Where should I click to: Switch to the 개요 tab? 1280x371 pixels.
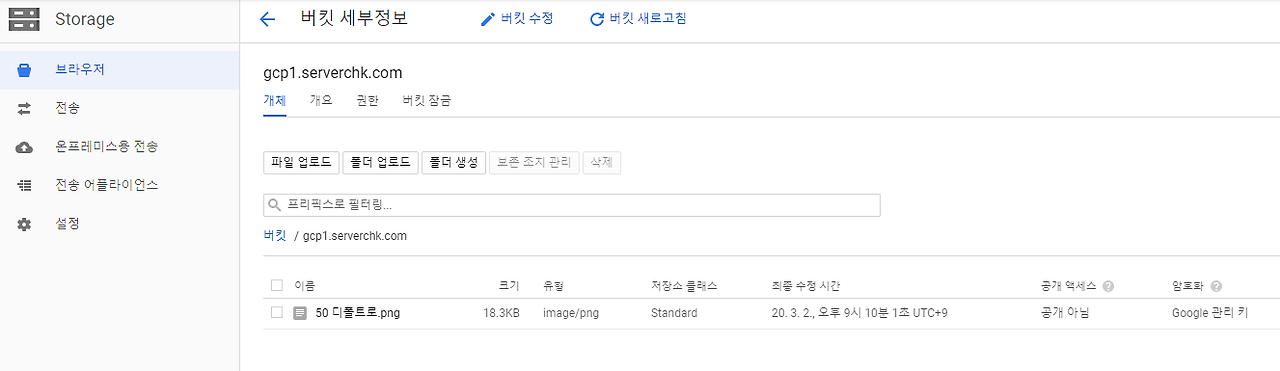tap(321, 100)
